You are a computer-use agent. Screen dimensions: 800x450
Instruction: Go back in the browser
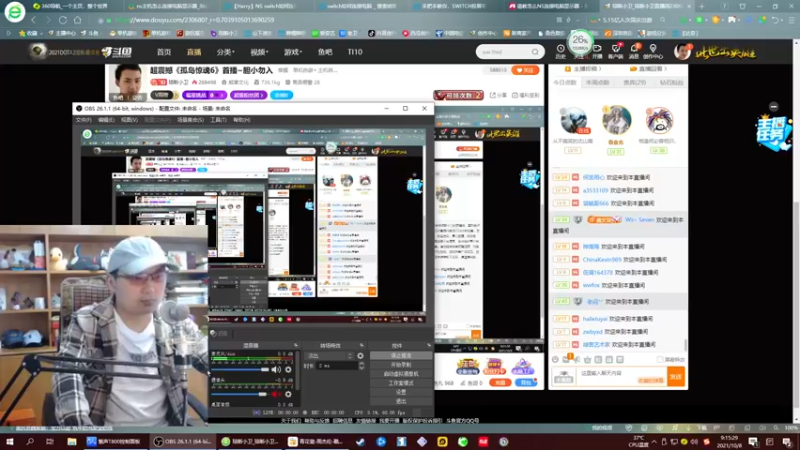(x=34, y=20)
